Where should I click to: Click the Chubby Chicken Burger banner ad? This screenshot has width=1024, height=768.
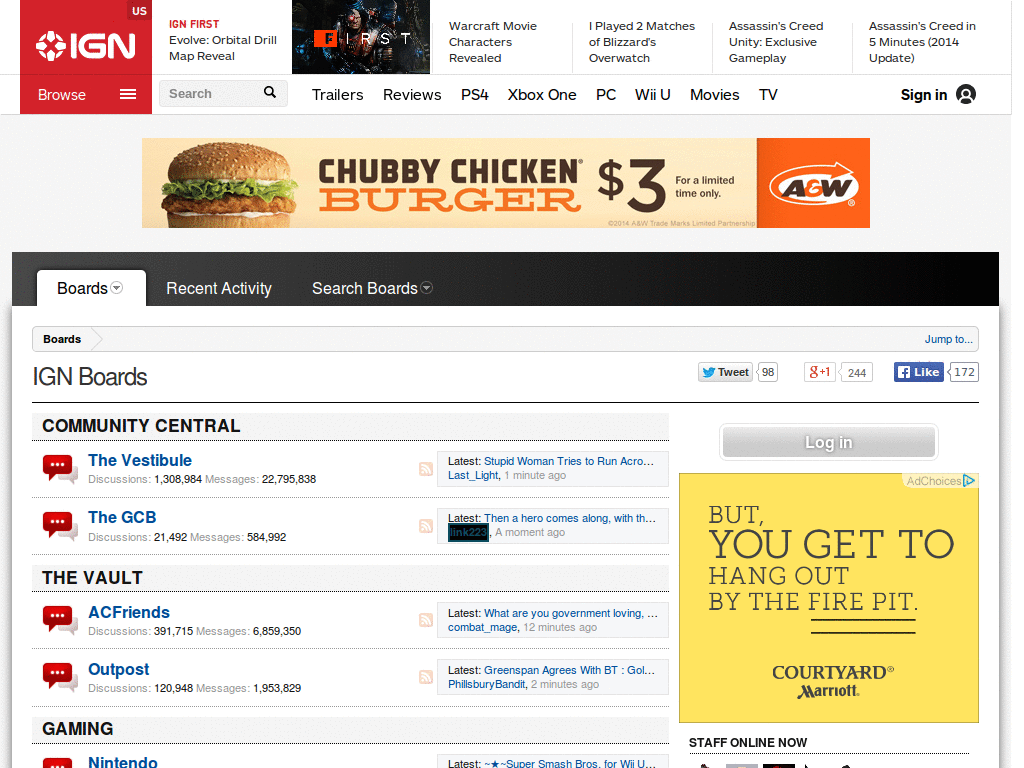click(506, 183)
